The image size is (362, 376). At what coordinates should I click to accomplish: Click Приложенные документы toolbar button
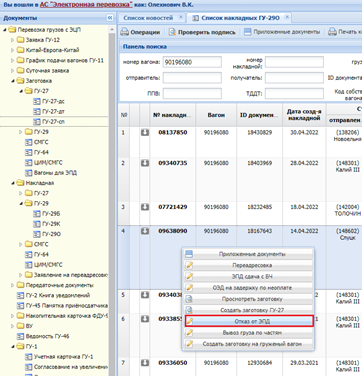coord(282,32)
